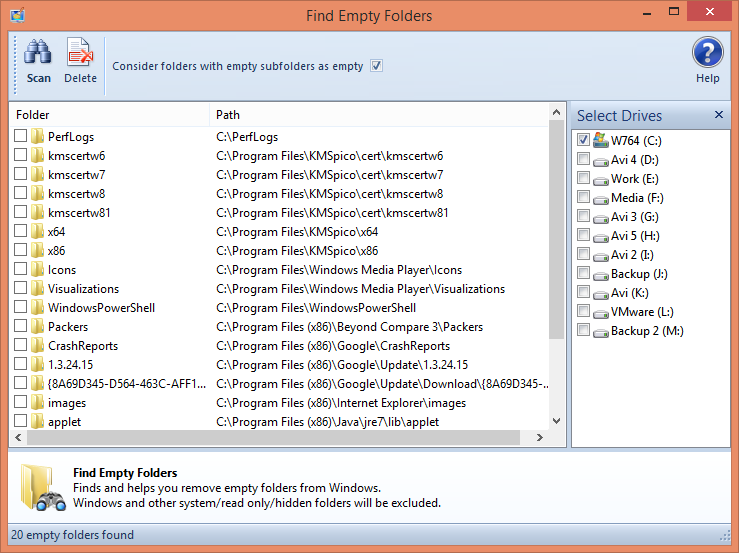739x553 pixels.
Task: Tick the PerfLogs folder checkbox
Action: [20, 136]
